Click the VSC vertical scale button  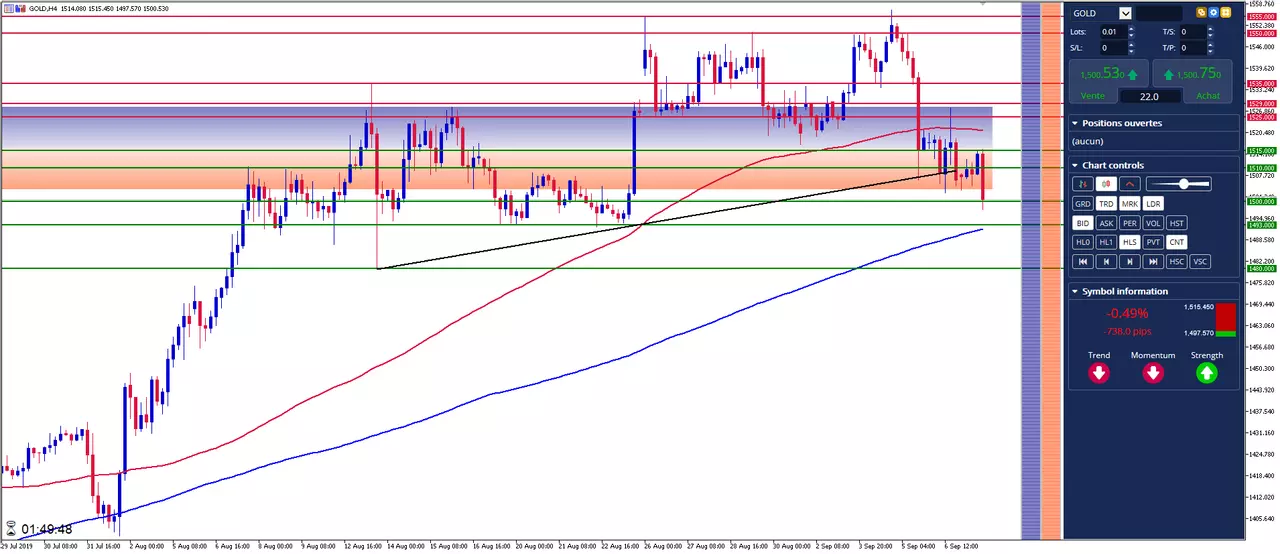tap(1201, 261)
